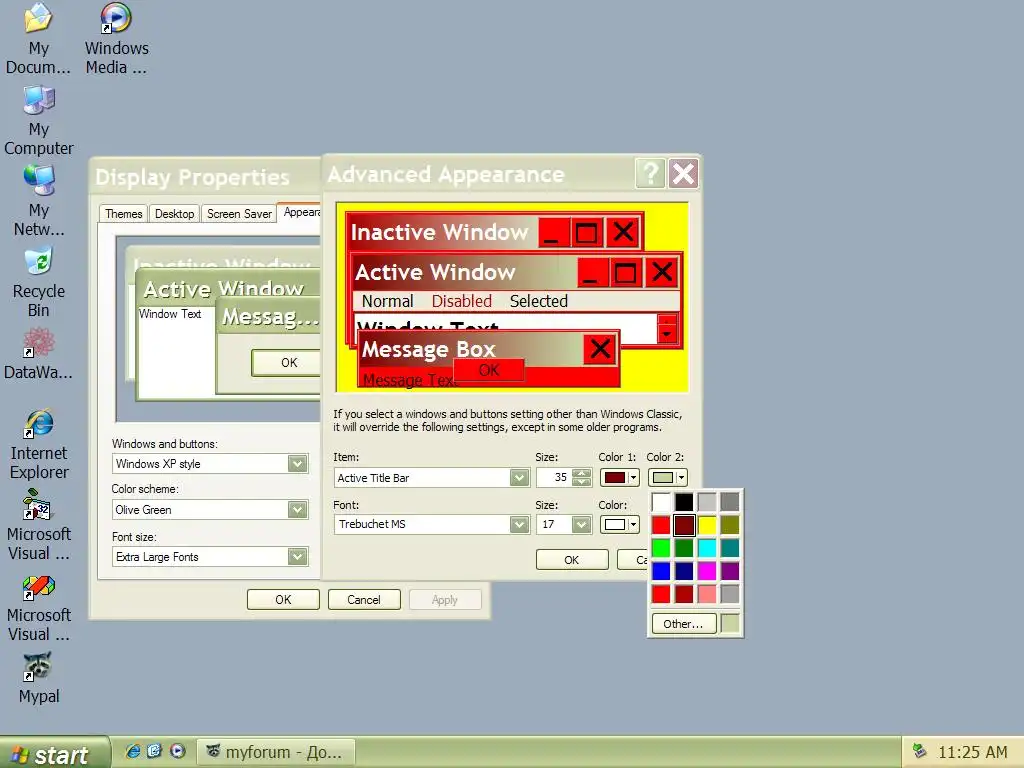Click Cancel in Display Properties
This screenshot has width=1024, height=768.
tap(363, 600)
